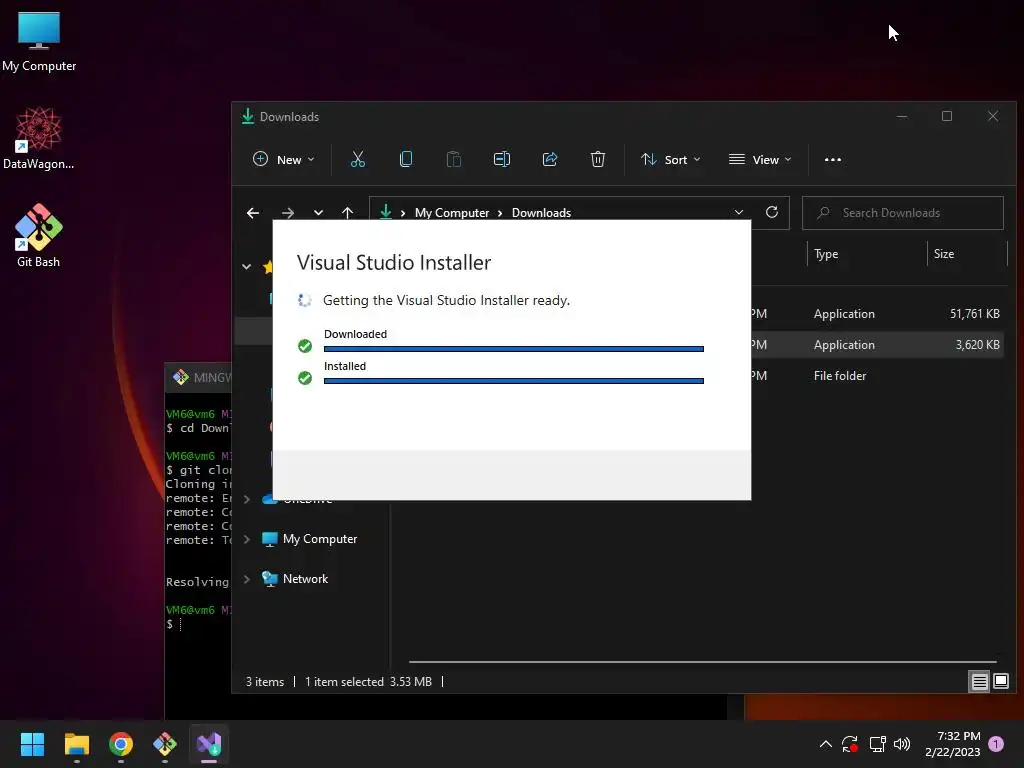
Task: Select the 3,620 KB Application row
Action: click(x=877, y=345)
